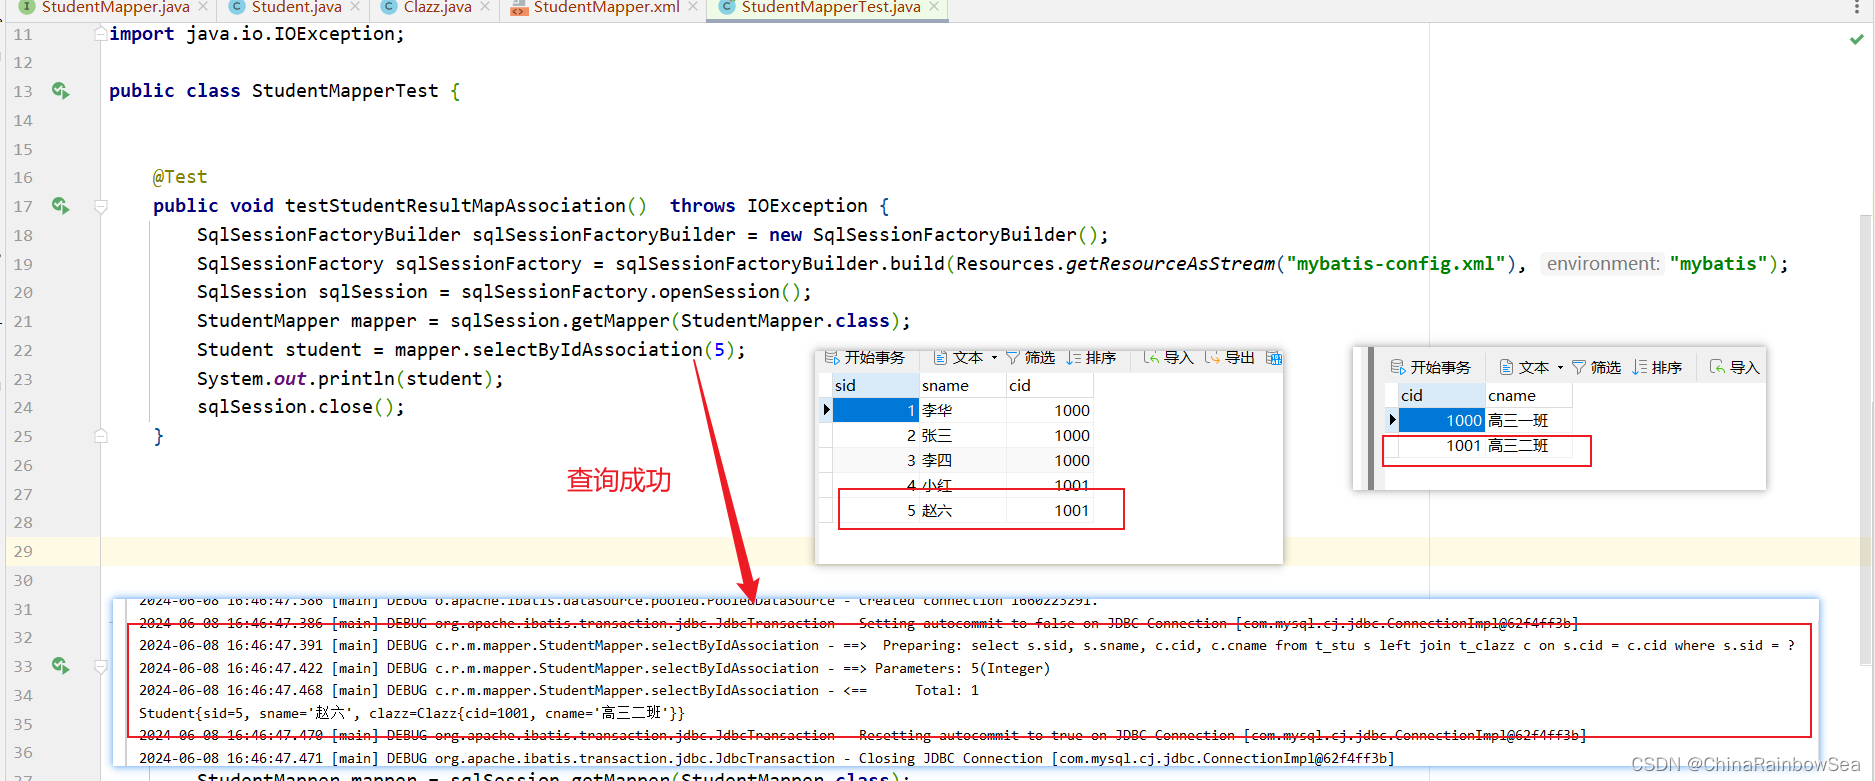The image size is (1875, 781).
Task: Run testStudentResultMapAssociation from gutter icon
Action: (60, 206)
